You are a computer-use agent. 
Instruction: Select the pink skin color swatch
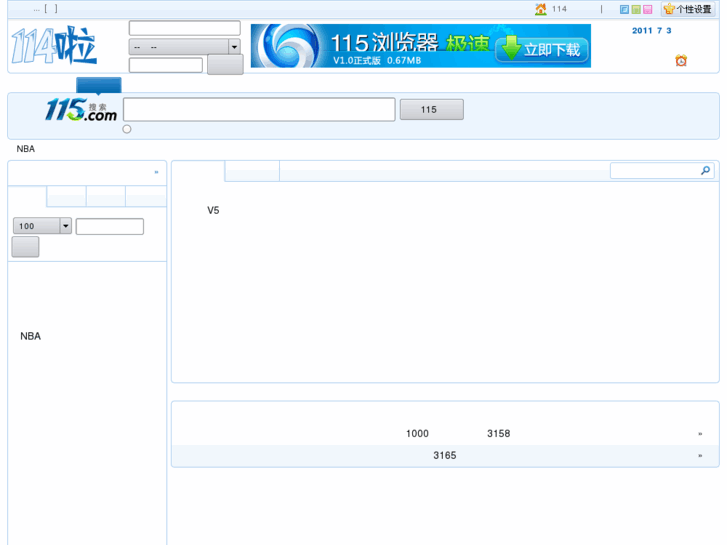(x=648, y=9)
